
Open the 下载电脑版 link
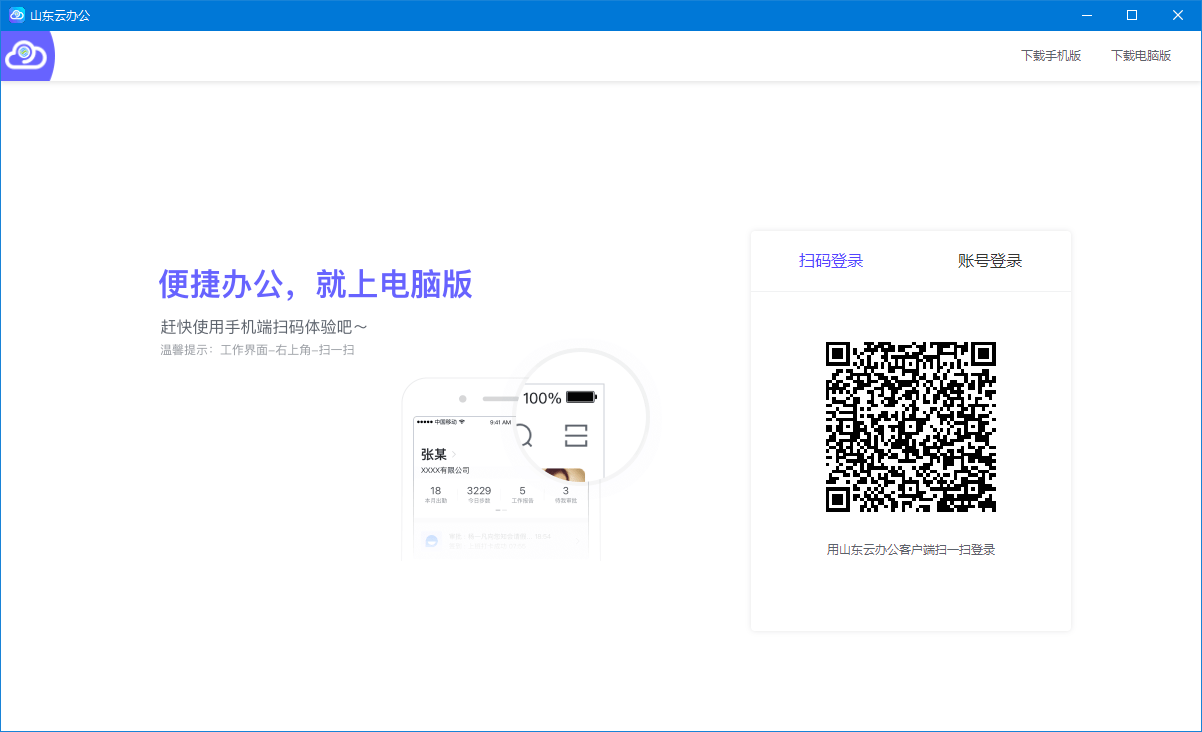coord(1141,55)
